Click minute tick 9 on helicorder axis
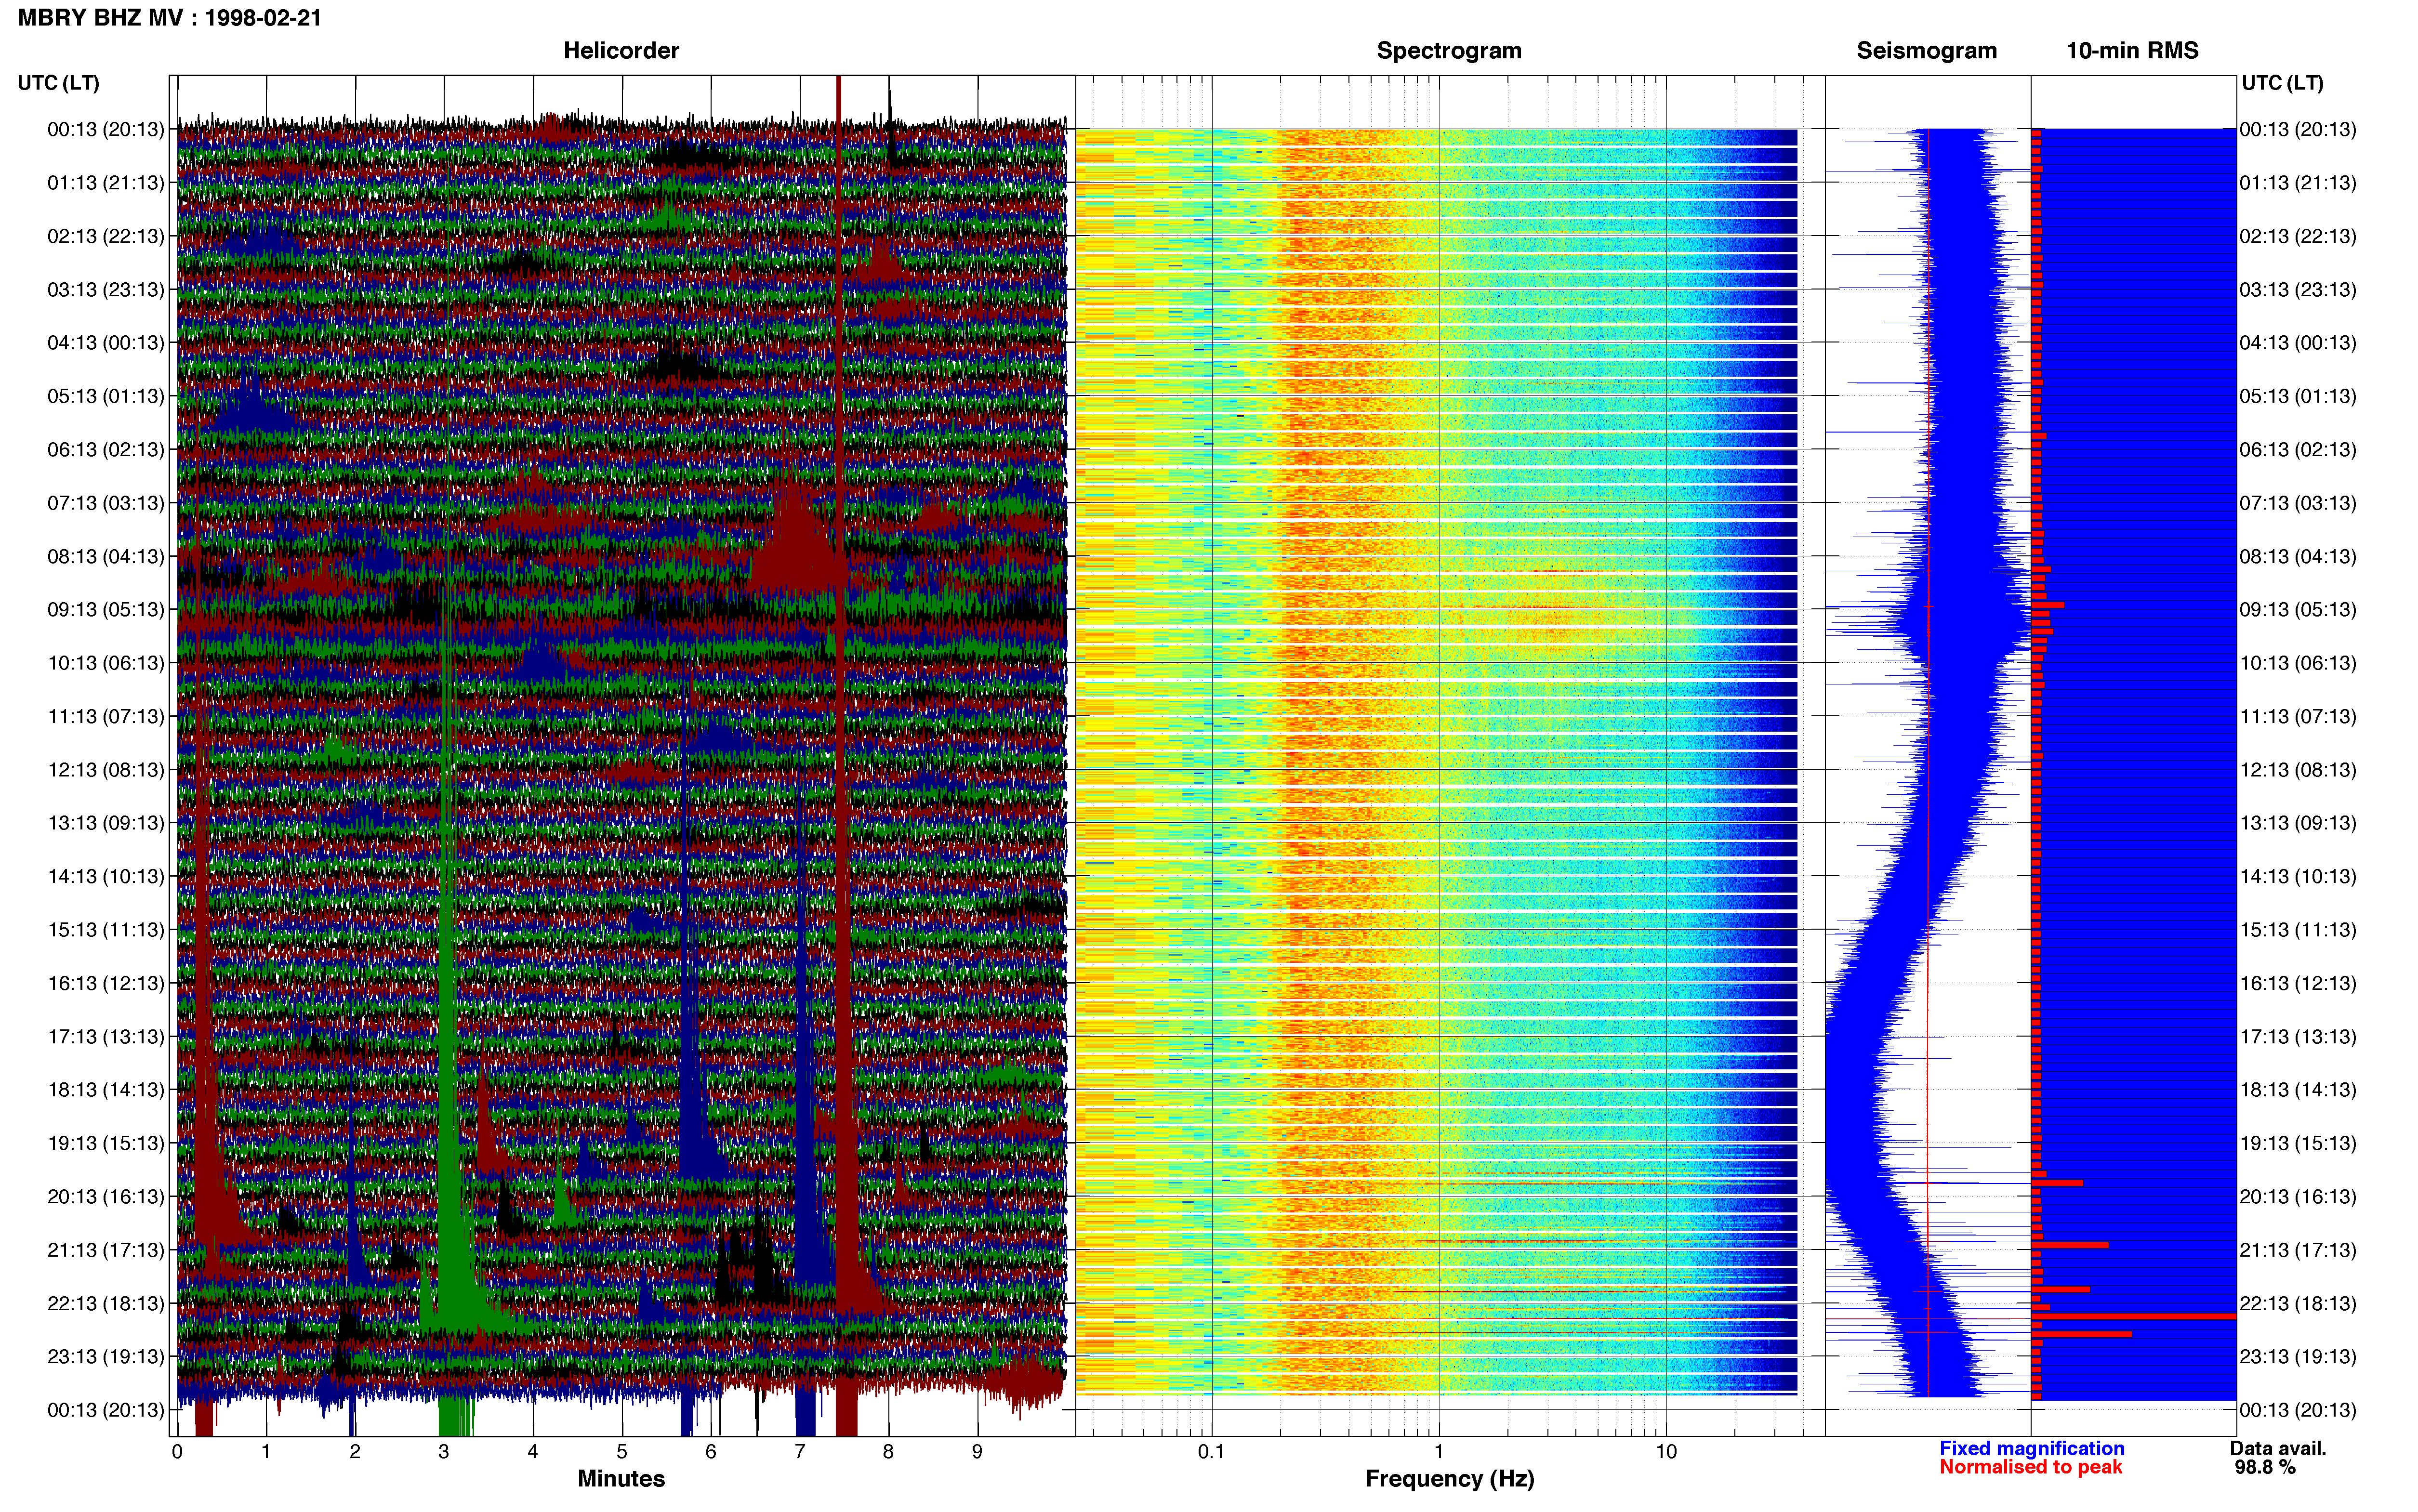 coord(977,1452)
